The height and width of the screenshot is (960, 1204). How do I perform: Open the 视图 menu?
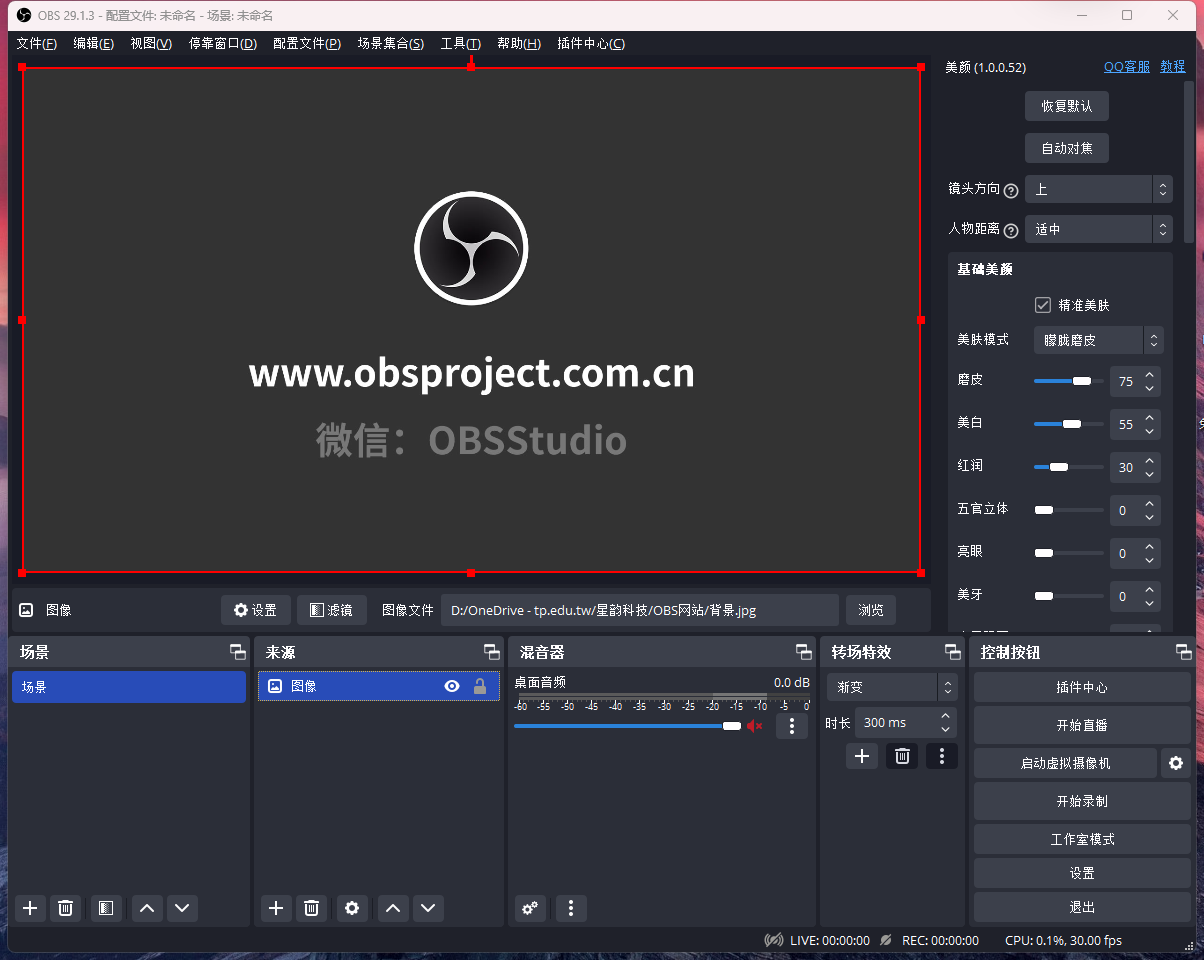coord(151,43)
